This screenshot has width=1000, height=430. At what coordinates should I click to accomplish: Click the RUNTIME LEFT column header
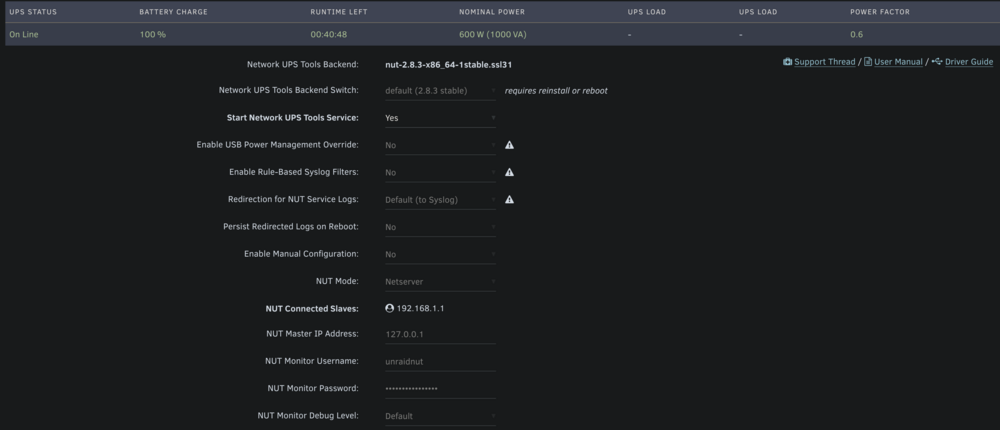coord(339,12)
